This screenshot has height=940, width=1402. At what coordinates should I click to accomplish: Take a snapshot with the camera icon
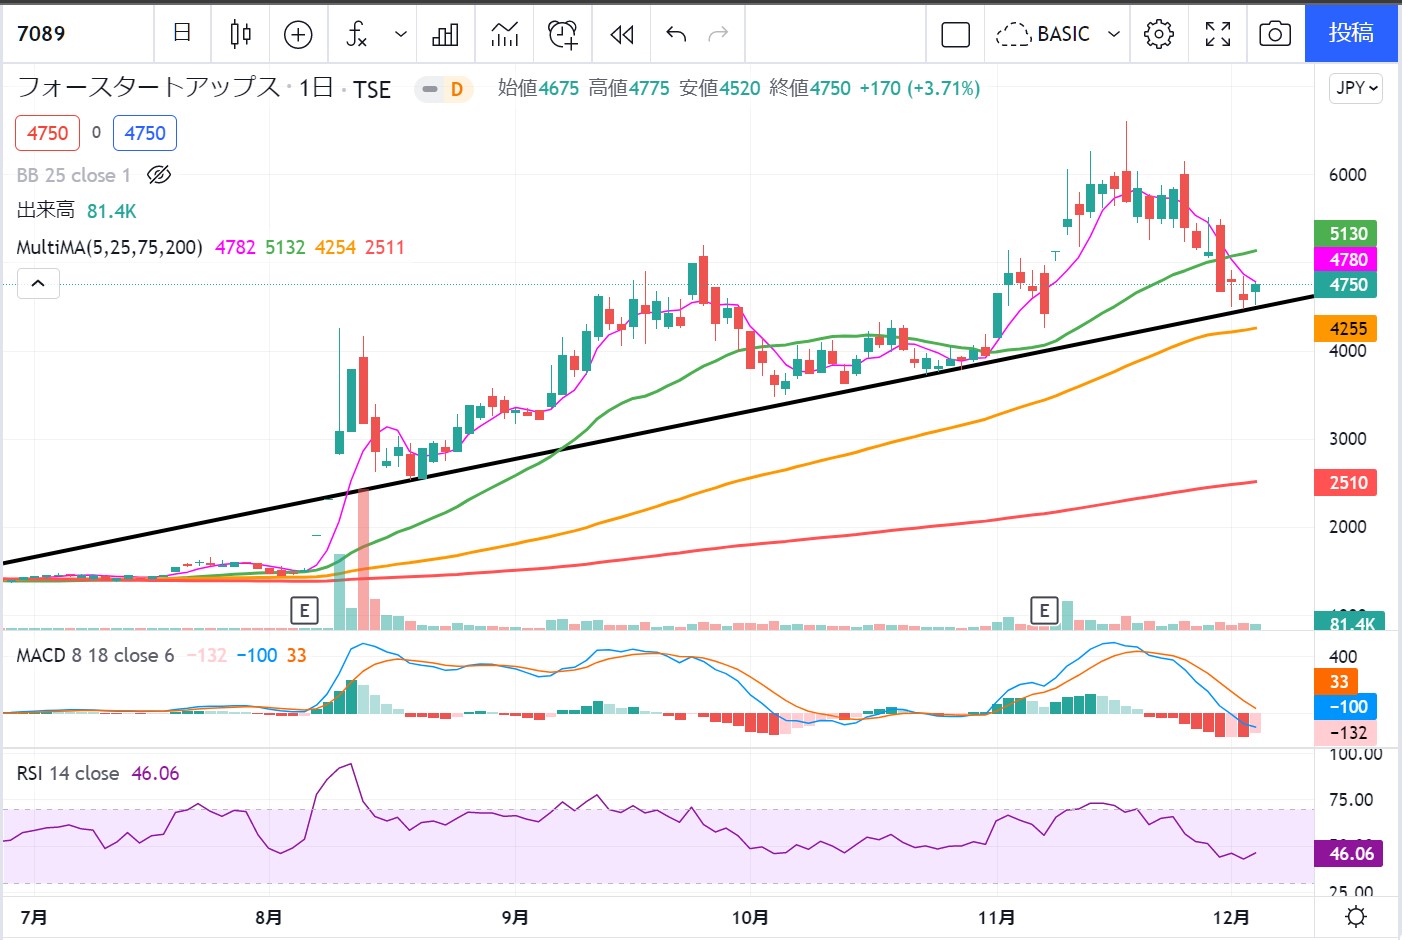tap(1275, 34)
